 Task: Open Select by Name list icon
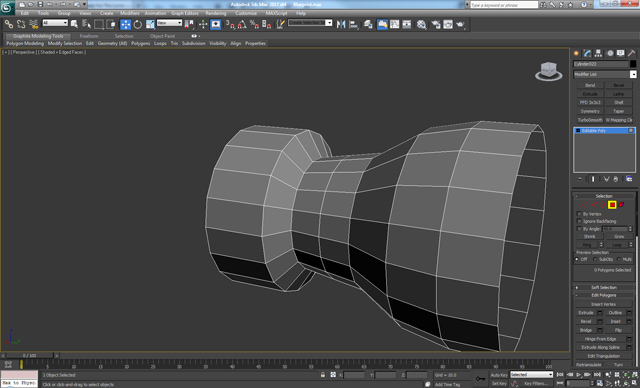click(86, 24)
